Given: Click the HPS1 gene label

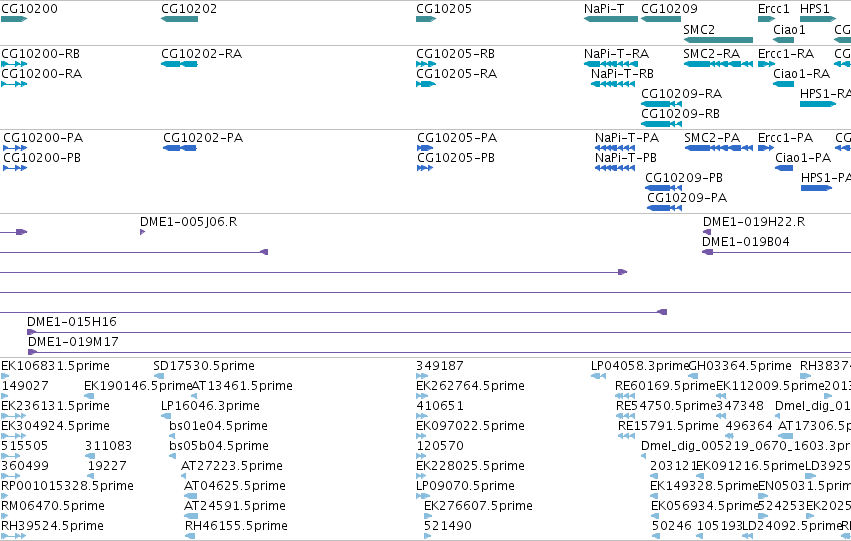Looking at the screenshot, I should [815, 9].
